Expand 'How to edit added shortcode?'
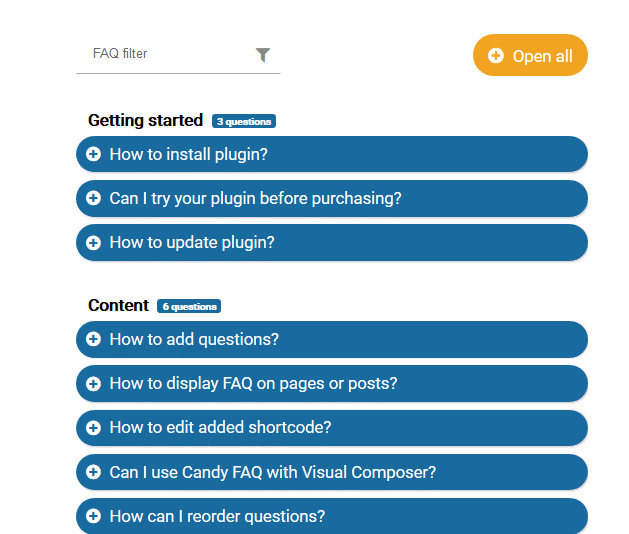This screenshot has height=534, width=629. tap(332, 428)
